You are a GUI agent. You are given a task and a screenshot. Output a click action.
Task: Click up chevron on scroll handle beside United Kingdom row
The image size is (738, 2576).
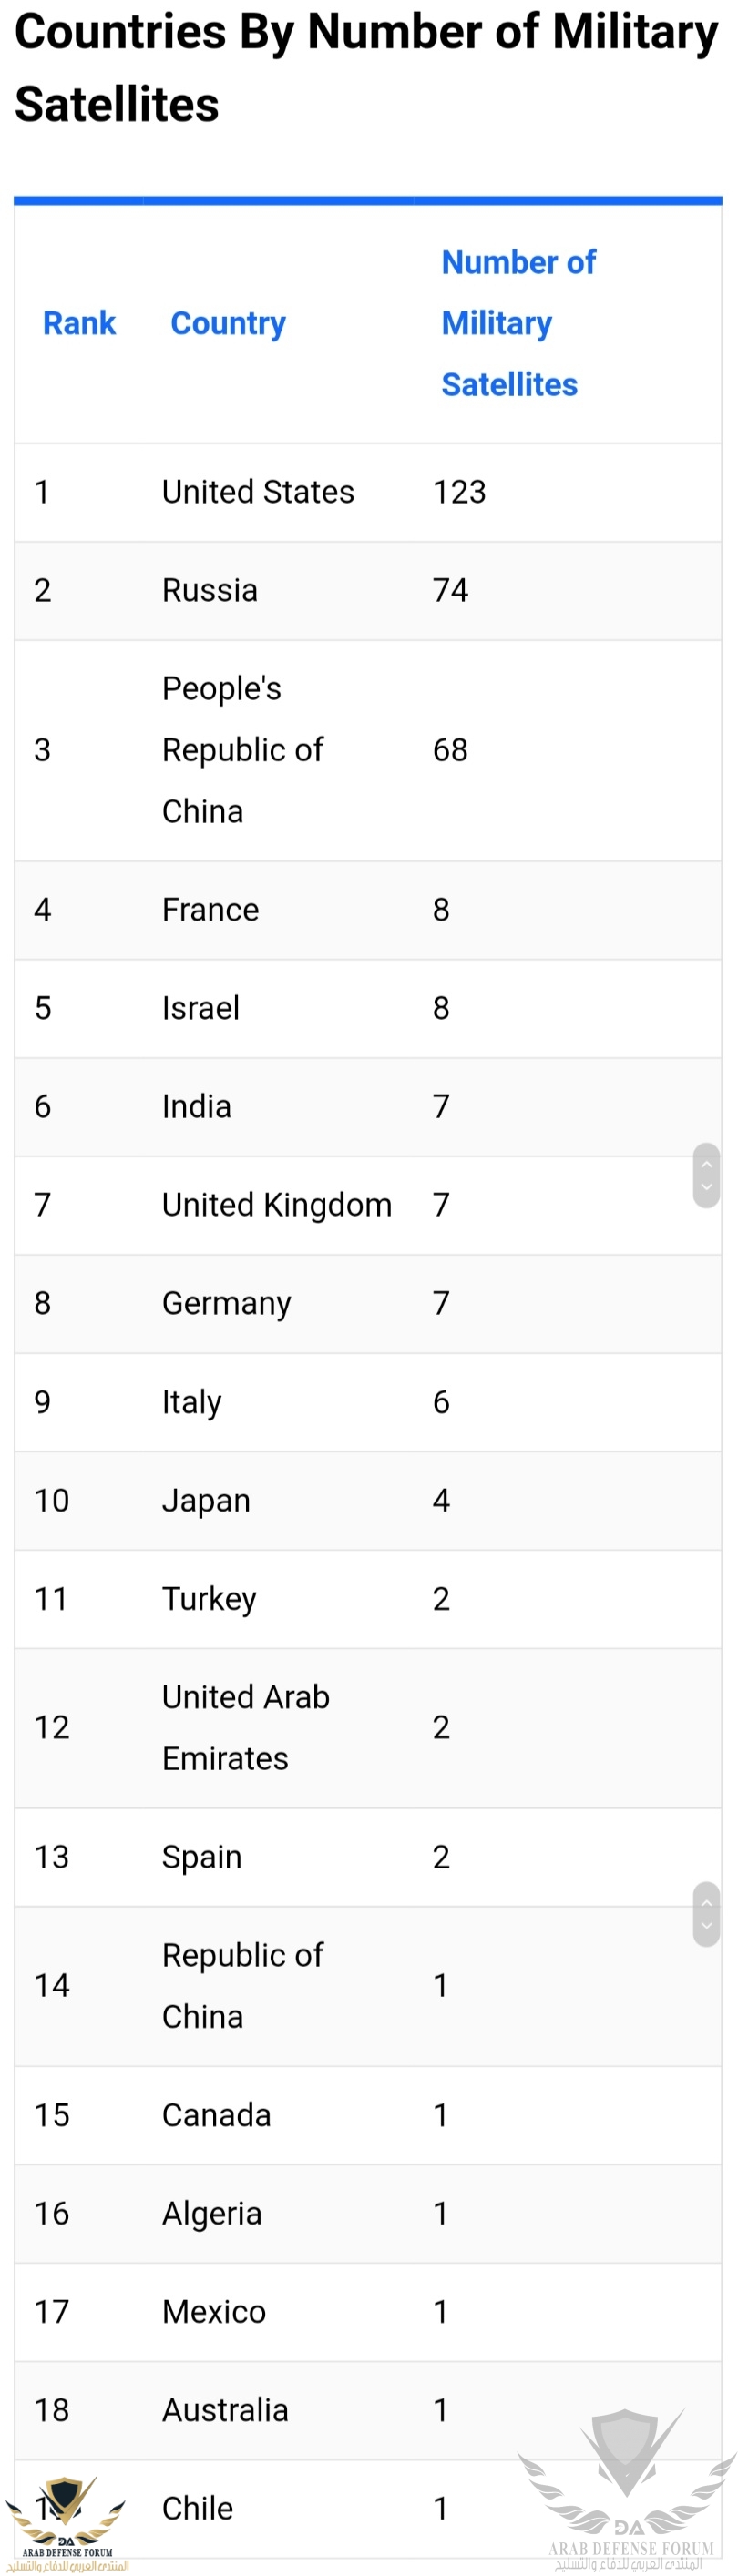706,1164
